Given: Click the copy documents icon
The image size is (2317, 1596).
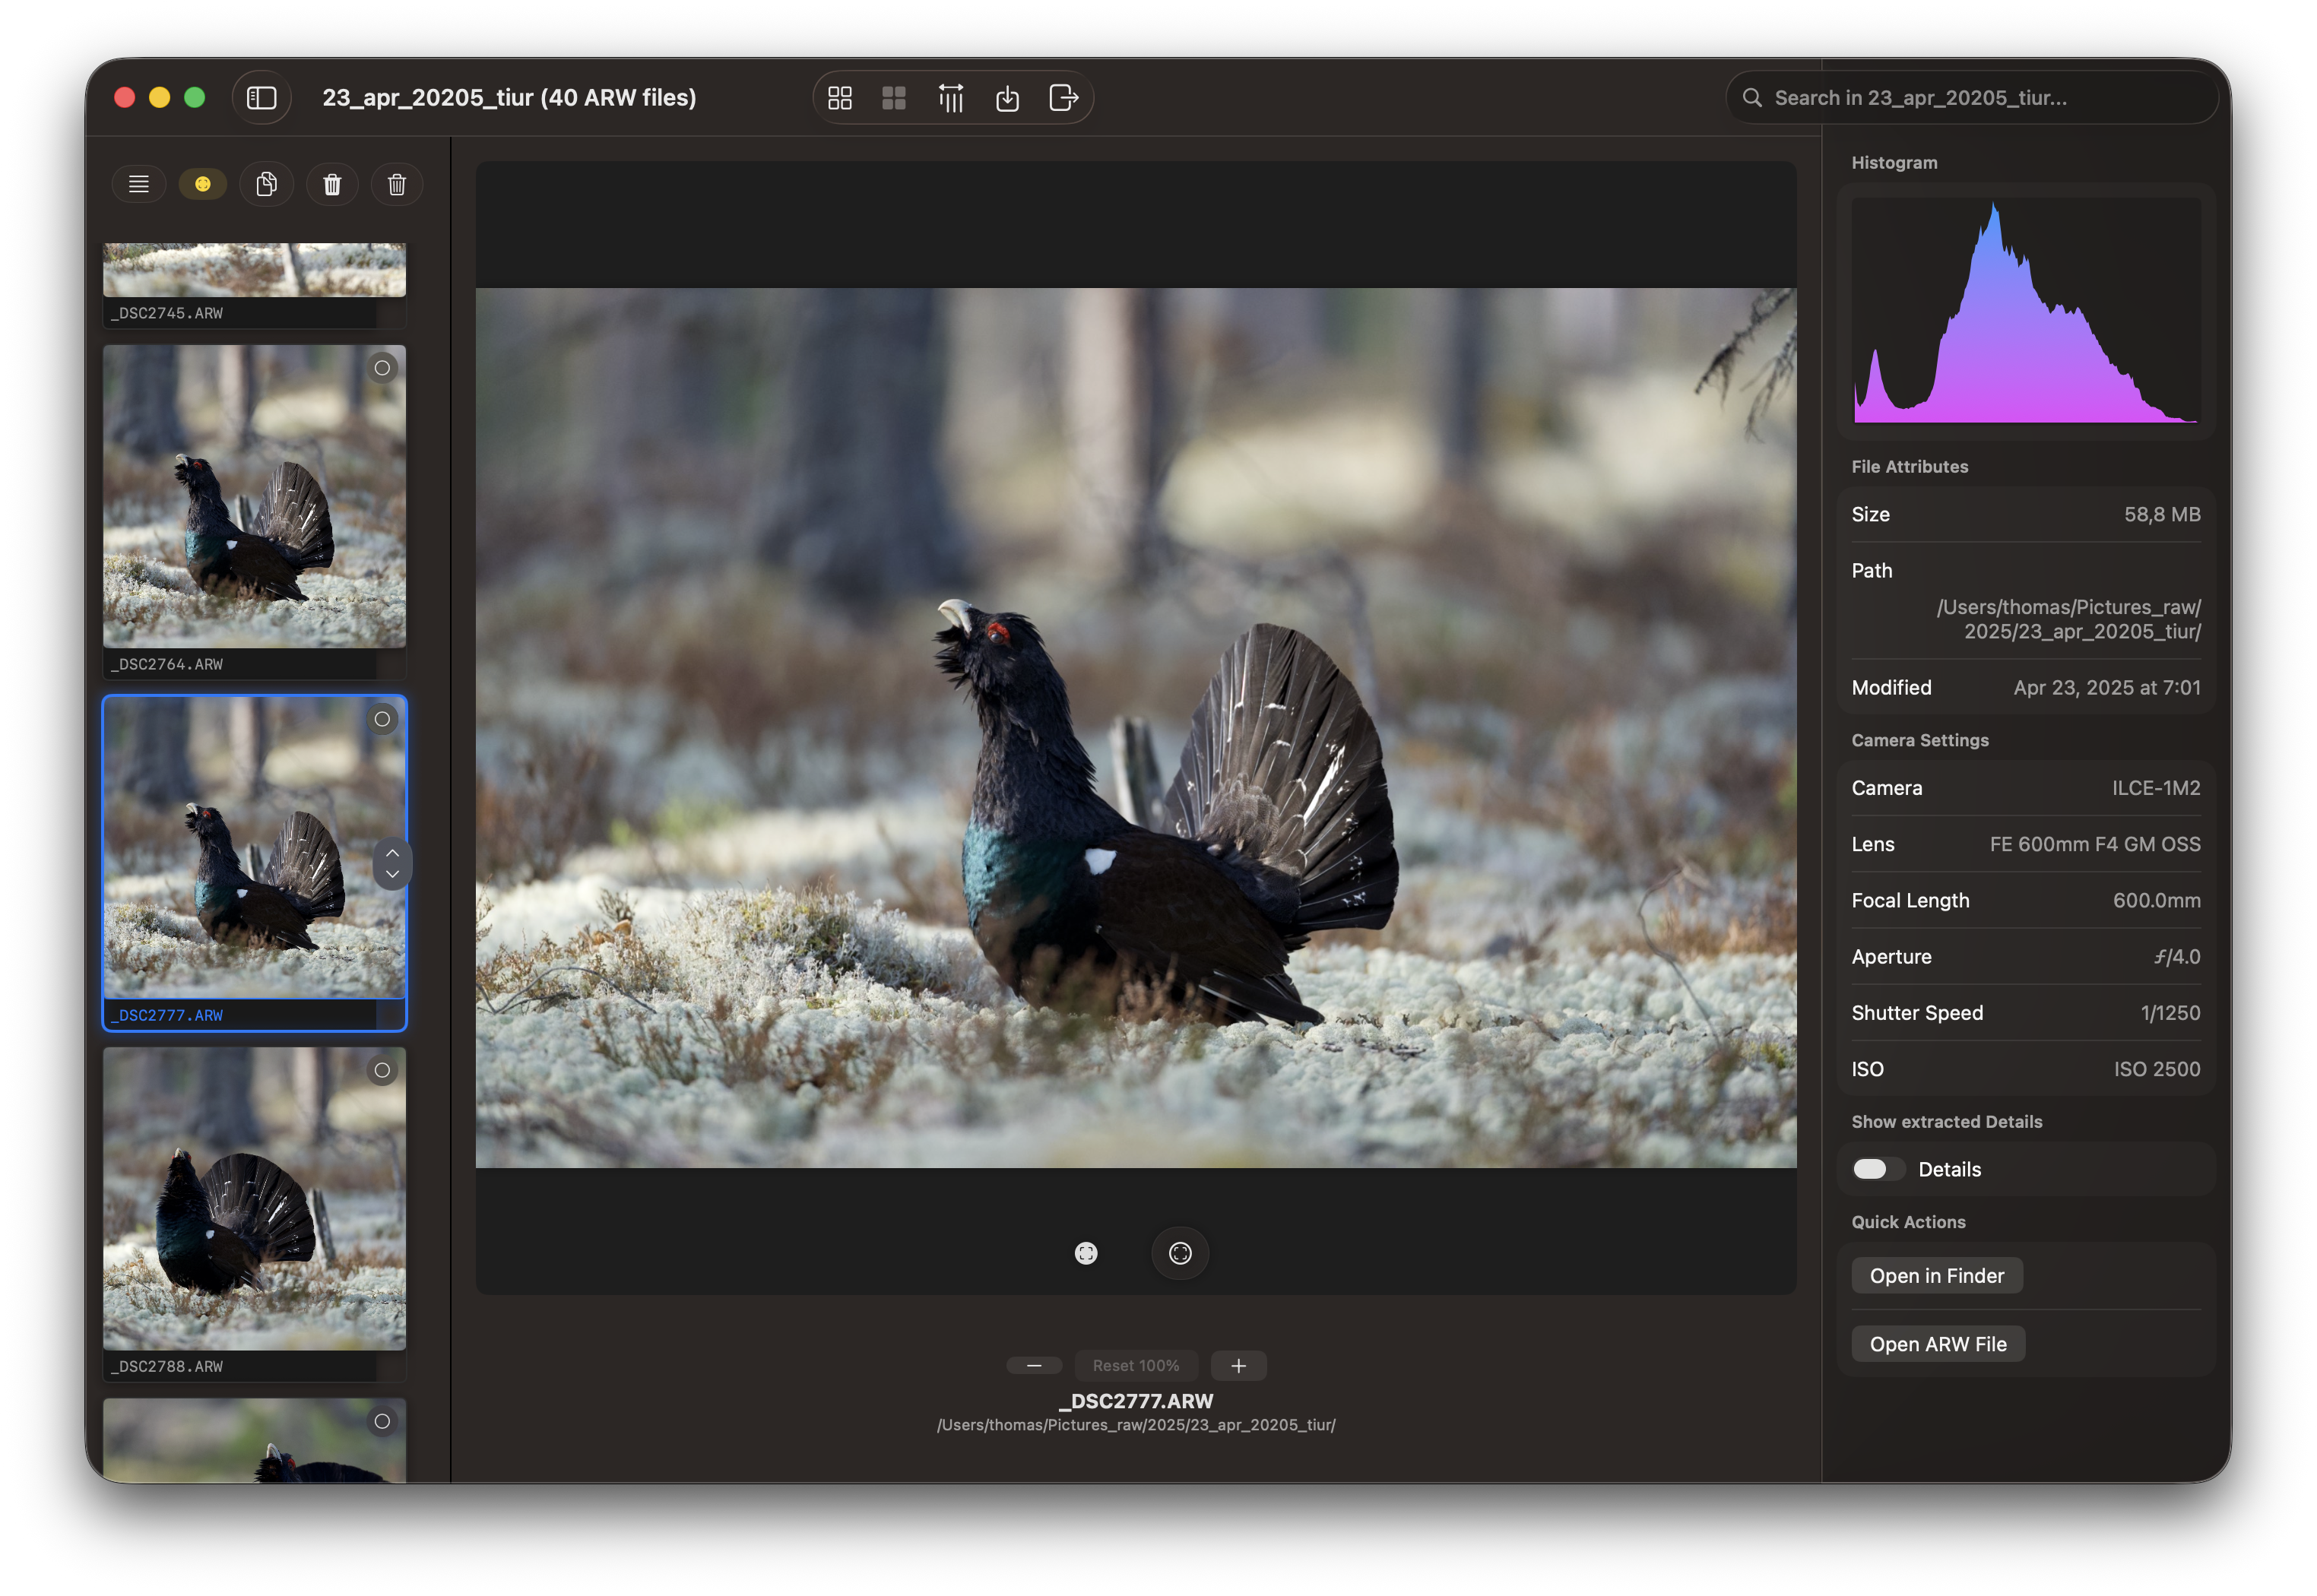Looking at the screenshot, I should click(266, 184).
